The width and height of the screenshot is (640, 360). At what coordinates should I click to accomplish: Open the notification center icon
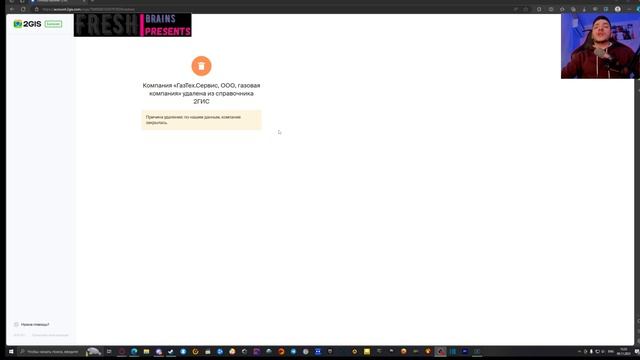tap(636, 351)
